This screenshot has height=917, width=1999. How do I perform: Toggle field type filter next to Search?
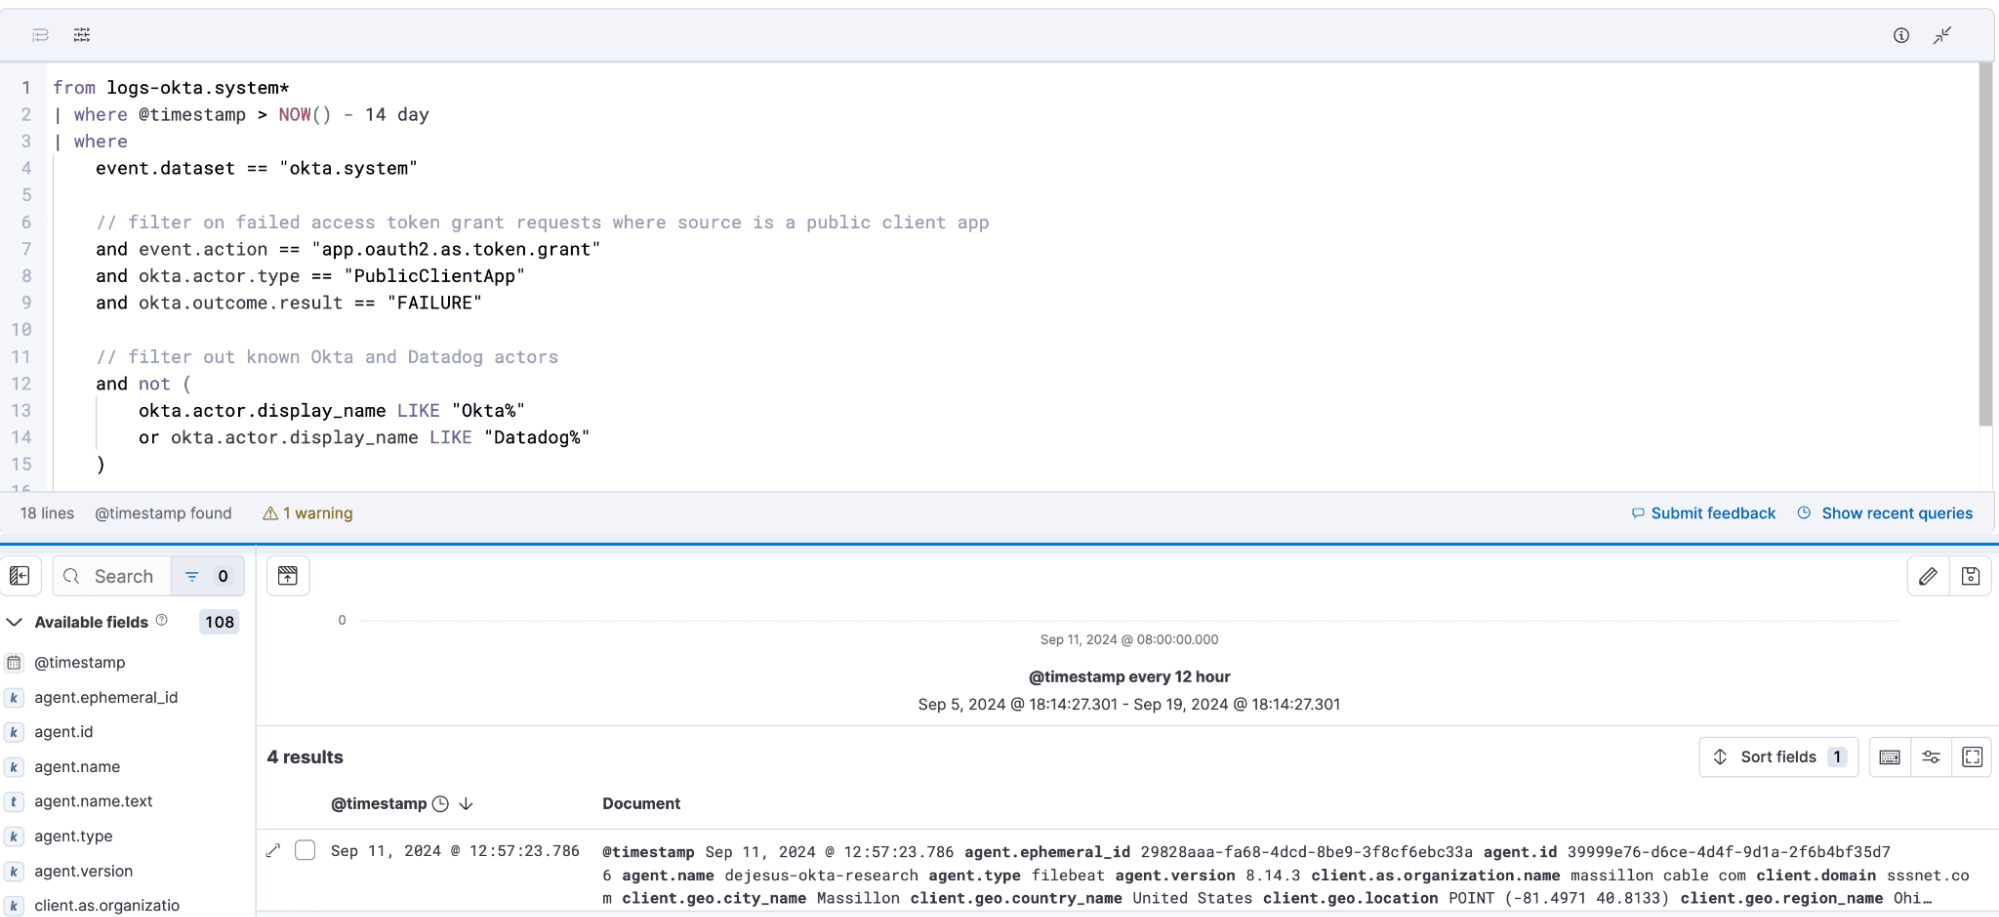[x=207, y=576]
